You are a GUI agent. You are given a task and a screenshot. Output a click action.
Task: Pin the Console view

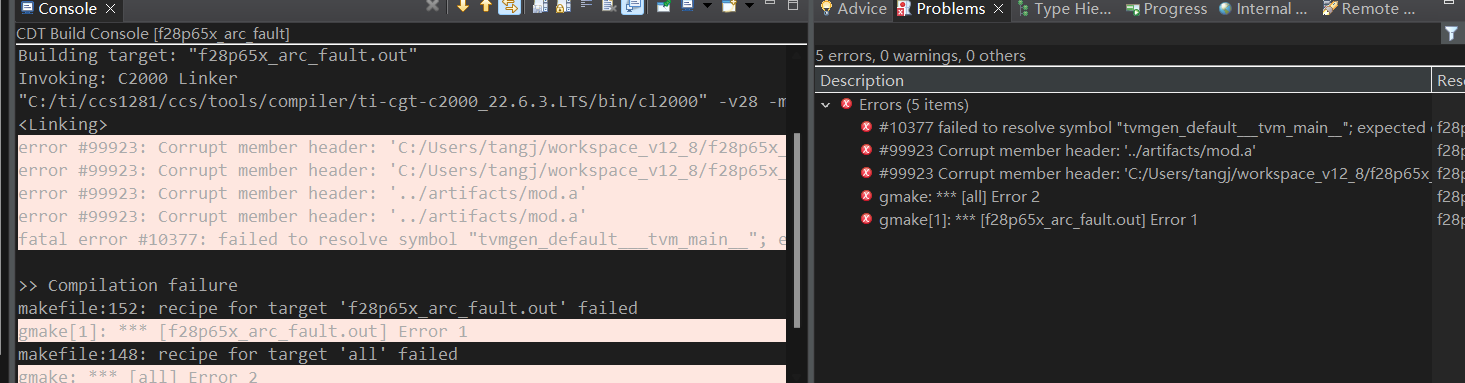pyautogui.click(x=664, y=6)
